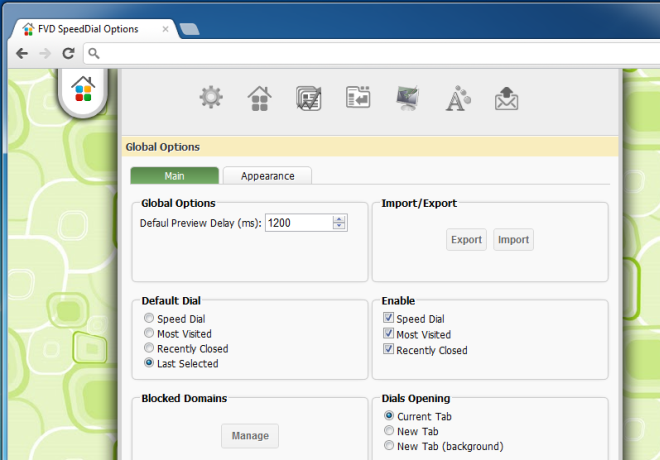This screenshot has width=660, height=460.
Task: Uncheck Speed Dial under Enable
Action: (388, 318)
